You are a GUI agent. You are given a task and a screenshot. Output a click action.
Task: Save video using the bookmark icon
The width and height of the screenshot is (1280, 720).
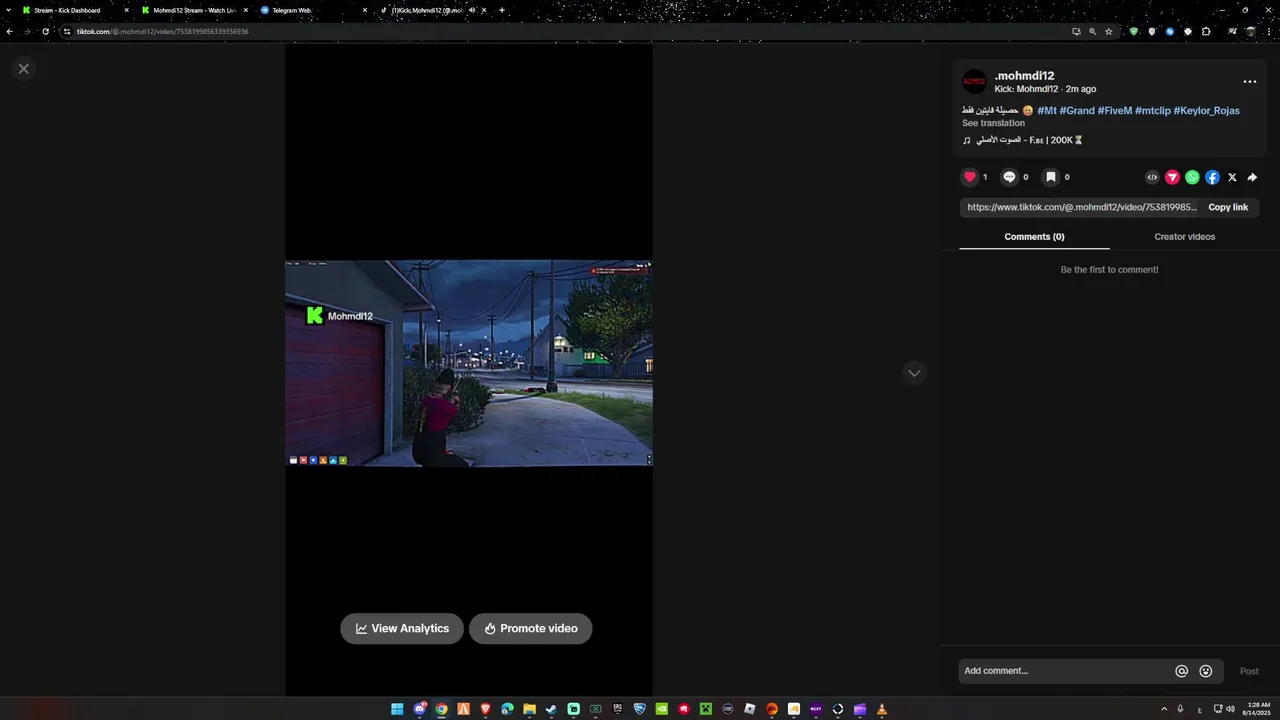[1050, 177]
